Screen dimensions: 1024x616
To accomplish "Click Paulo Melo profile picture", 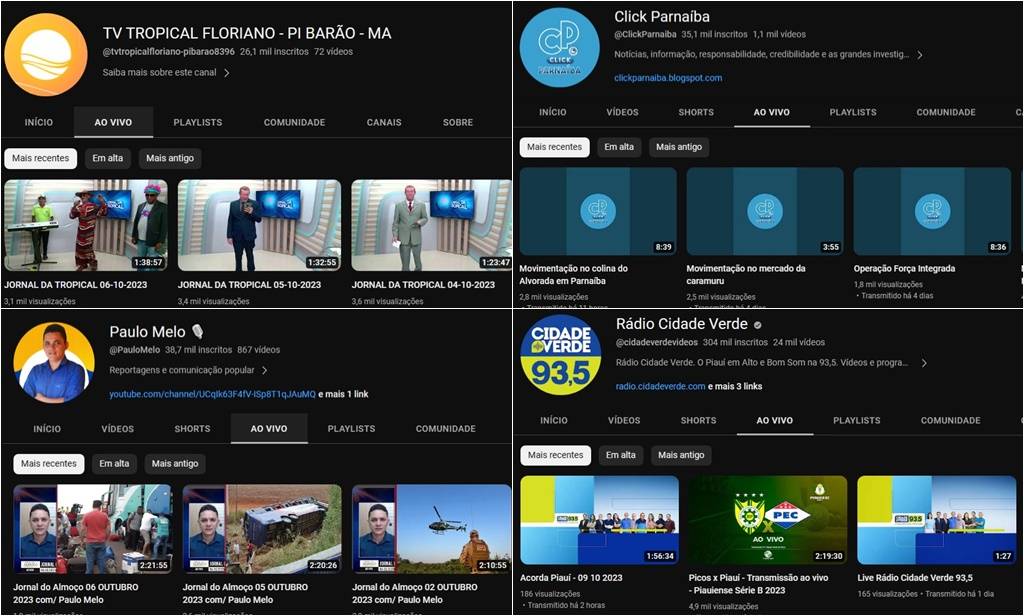I will (54, 363).
